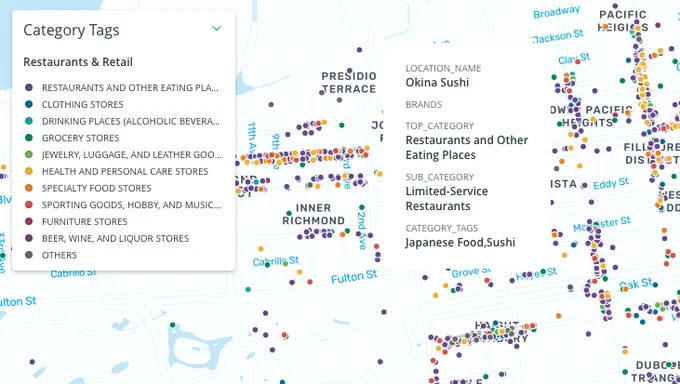Click BEER, WINE, AND LIQUOR STORES label
680x384 pixels.
pos(115,238)
